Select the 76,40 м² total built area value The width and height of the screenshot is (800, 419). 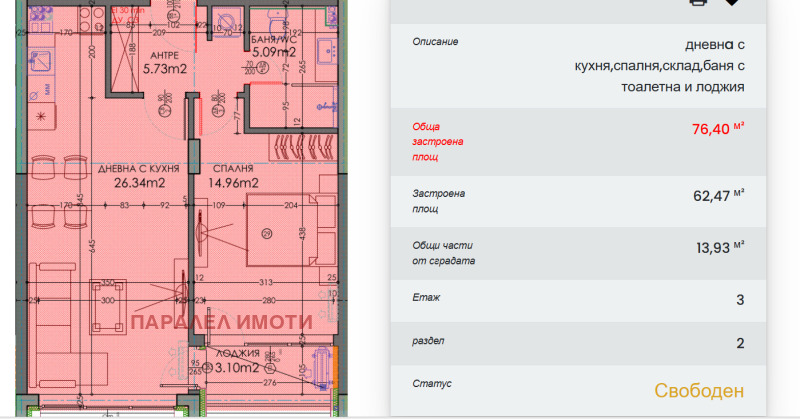coord(718,129)
